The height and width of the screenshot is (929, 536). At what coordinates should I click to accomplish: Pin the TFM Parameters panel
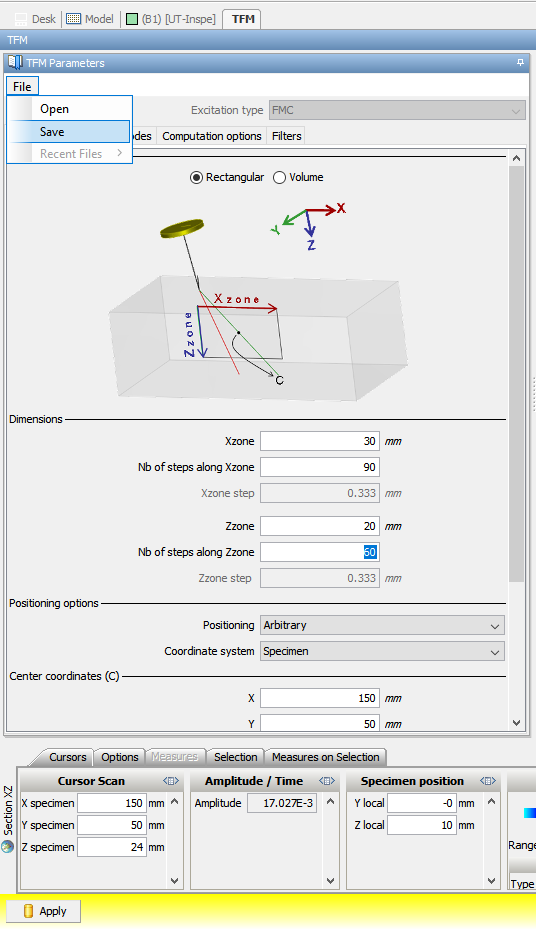point(520,62)
